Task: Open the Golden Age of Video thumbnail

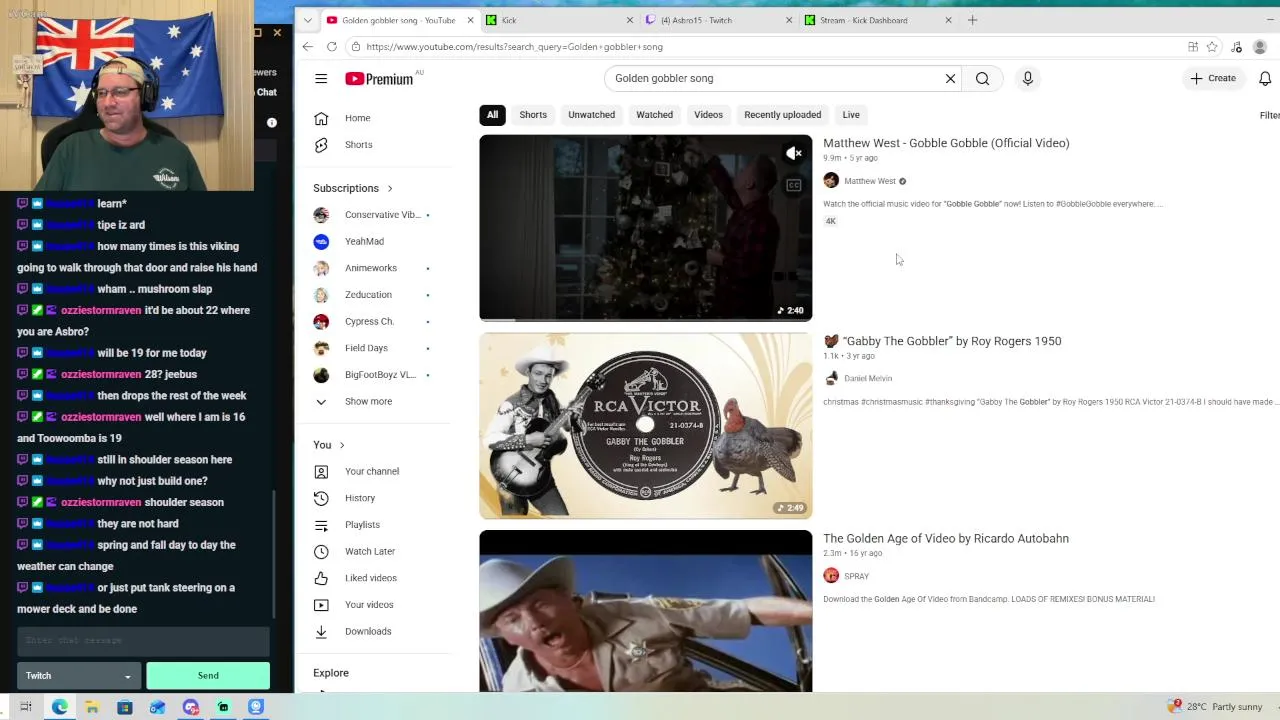Action: coord(646,611)
